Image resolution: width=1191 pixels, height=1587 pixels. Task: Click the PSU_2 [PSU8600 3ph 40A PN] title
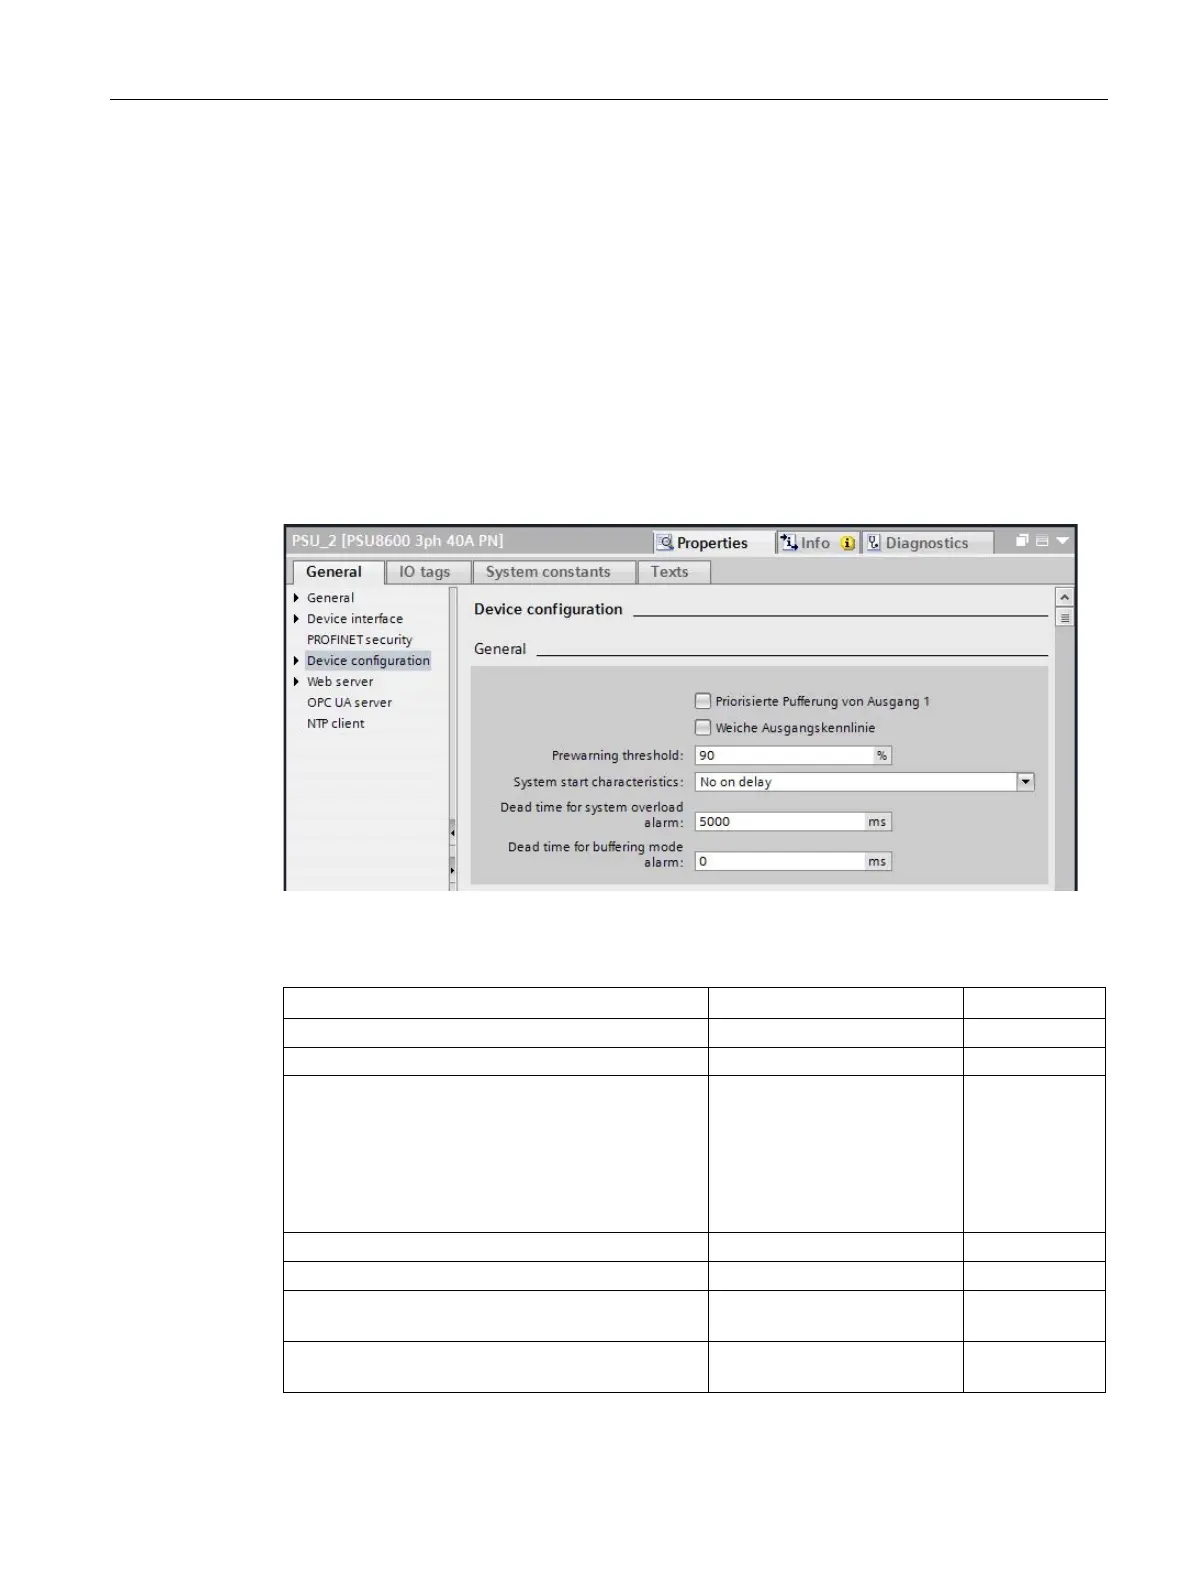point(398,541)
